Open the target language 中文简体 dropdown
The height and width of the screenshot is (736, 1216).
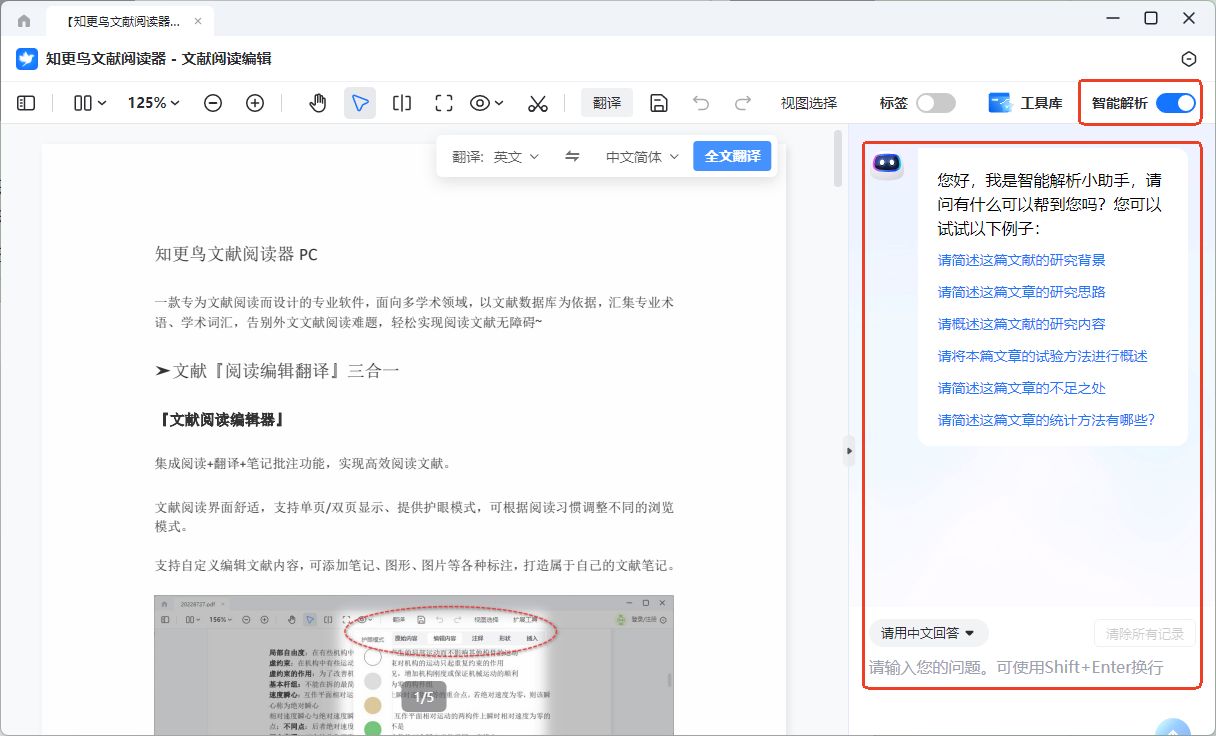pos(643,157)
